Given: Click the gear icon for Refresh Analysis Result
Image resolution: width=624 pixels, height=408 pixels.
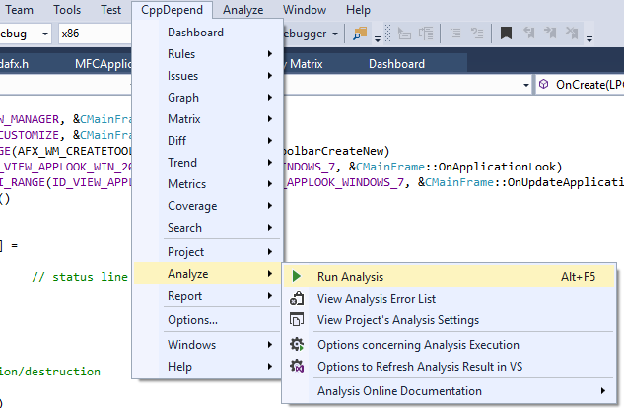Looking at the screenshot, I should [297, 366].
